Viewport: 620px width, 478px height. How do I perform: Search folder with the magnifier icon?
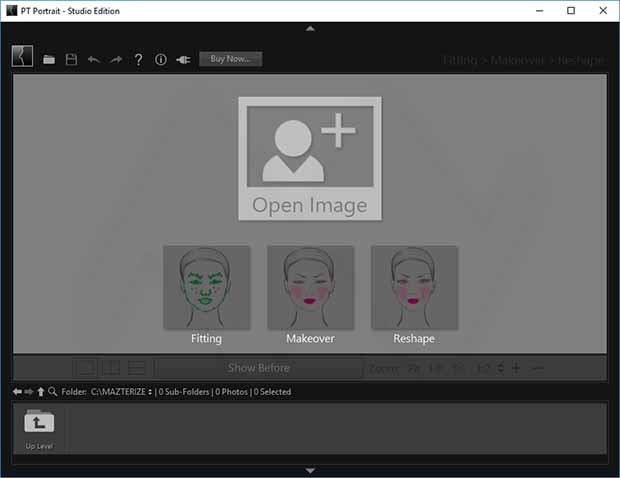click(52, 392)
